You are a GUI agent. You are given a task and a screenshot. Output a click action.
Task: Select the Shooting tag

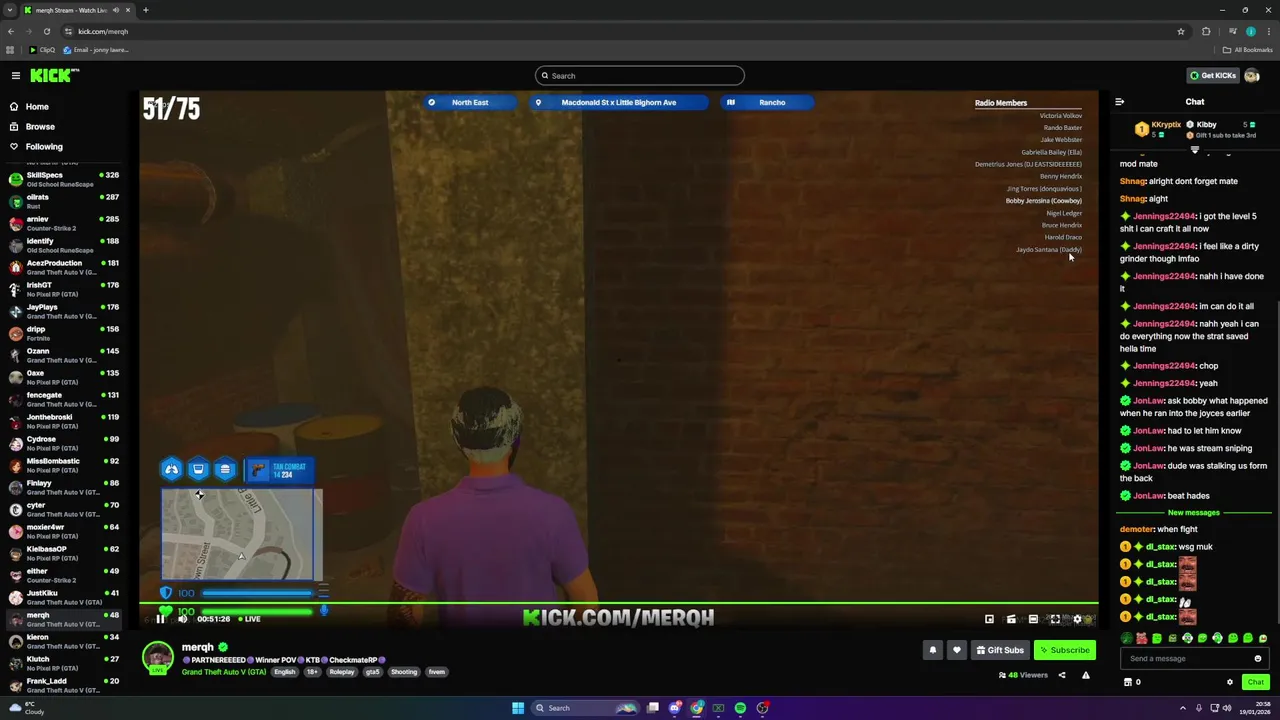pyautogui.click(x=404, y=672)
